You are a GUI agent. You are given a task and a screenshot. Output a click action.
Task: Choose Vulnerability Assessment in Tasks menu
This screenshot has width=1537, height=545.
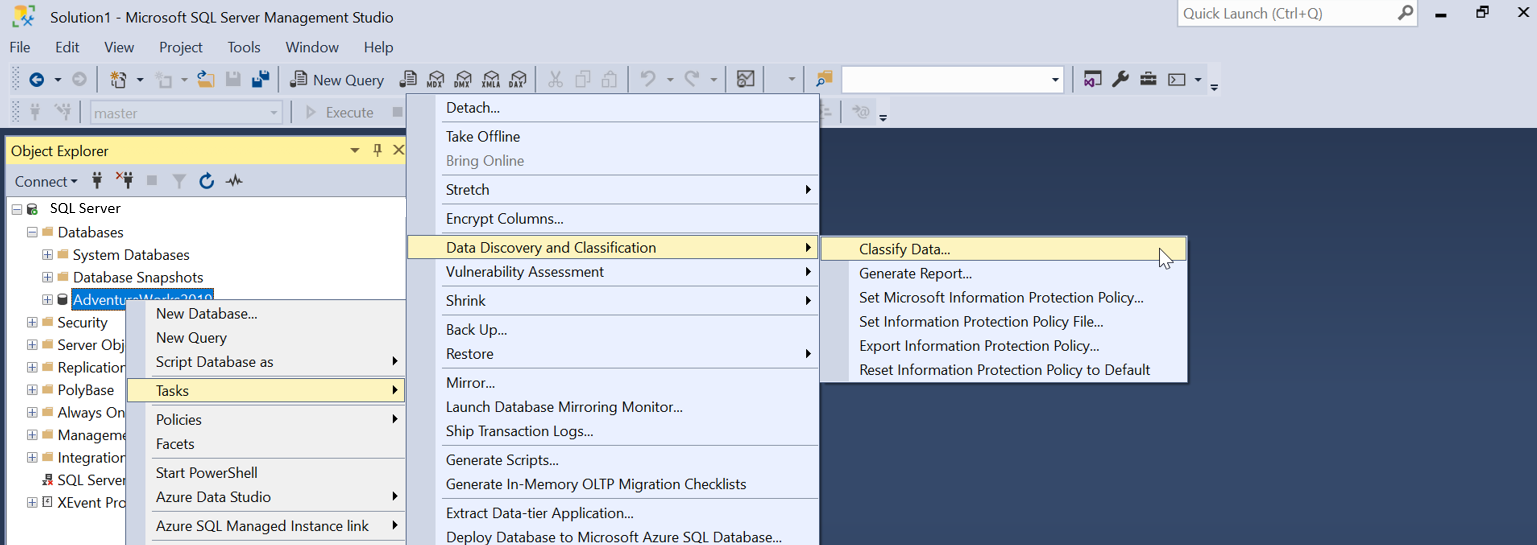coord(524,272)
